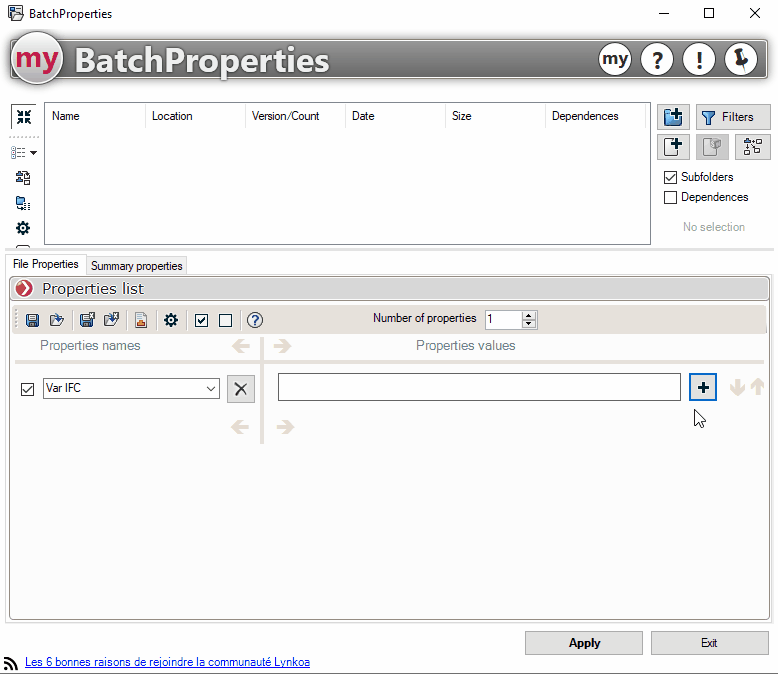Click the Exit button
778x674 pixels.
coord(710,643)
